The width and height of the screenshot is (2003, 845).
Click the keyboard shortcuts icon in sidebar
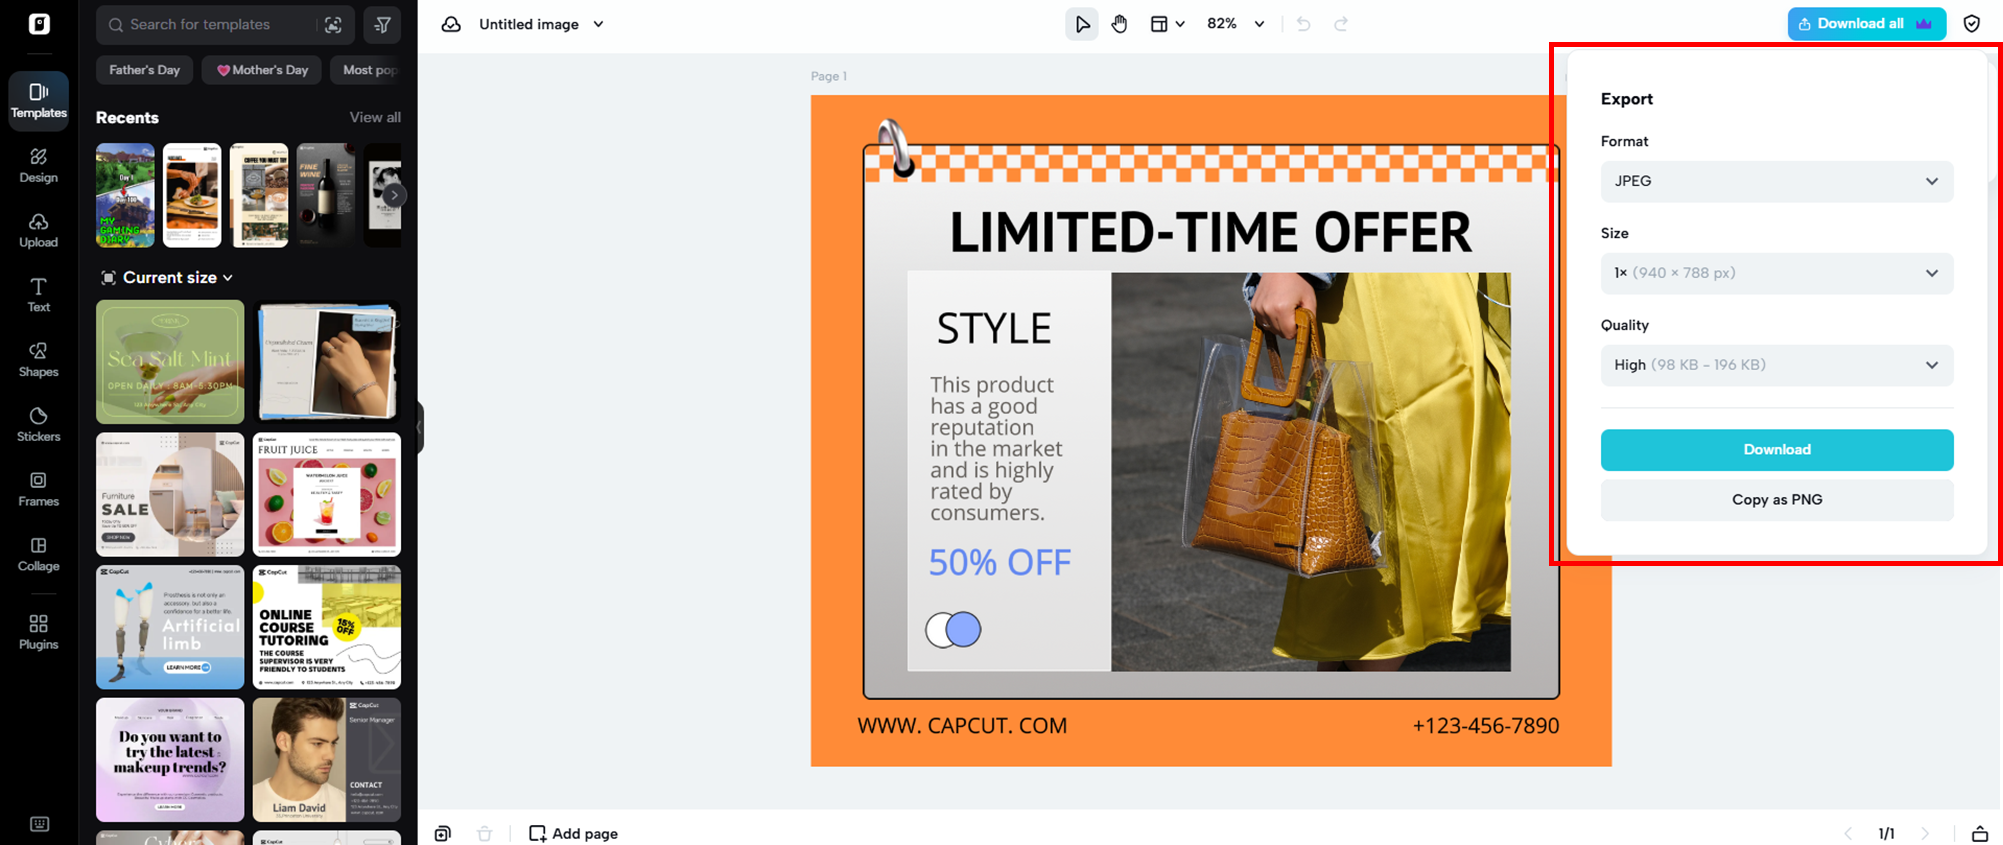tap(39, 824)
